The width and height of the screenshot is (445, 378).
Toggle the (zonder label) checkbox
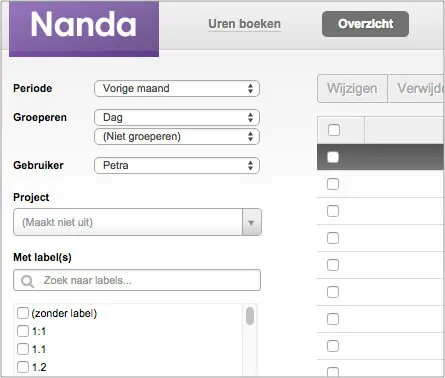pyautogui.click(x=23, y=313)
